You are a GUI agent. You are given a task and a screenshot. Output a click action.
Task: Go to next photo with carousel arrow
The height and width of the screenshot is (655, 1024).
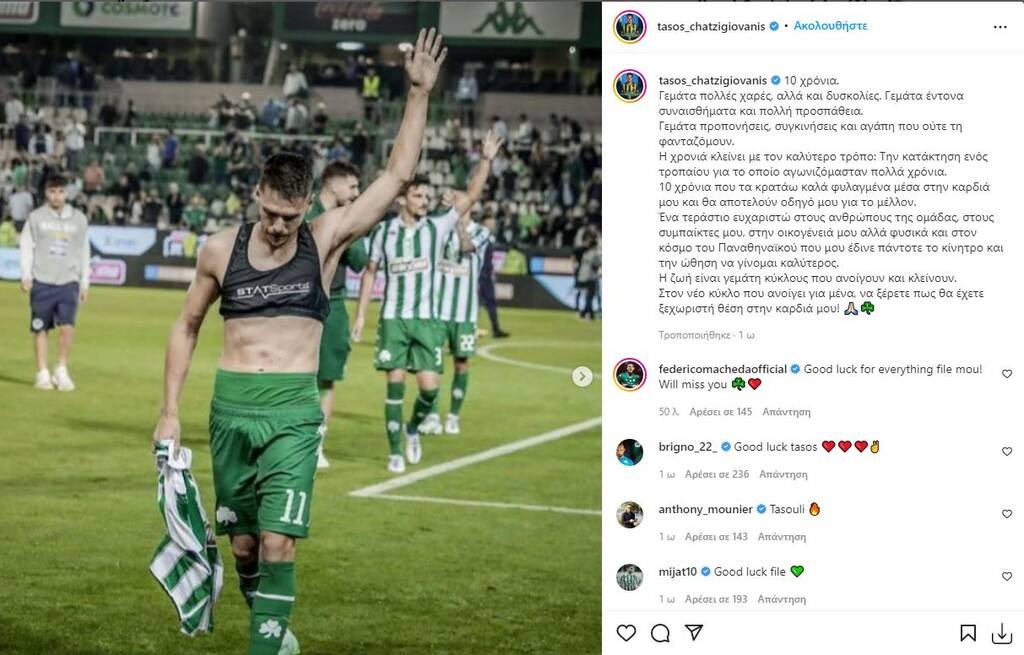click(x=582, y=376)
